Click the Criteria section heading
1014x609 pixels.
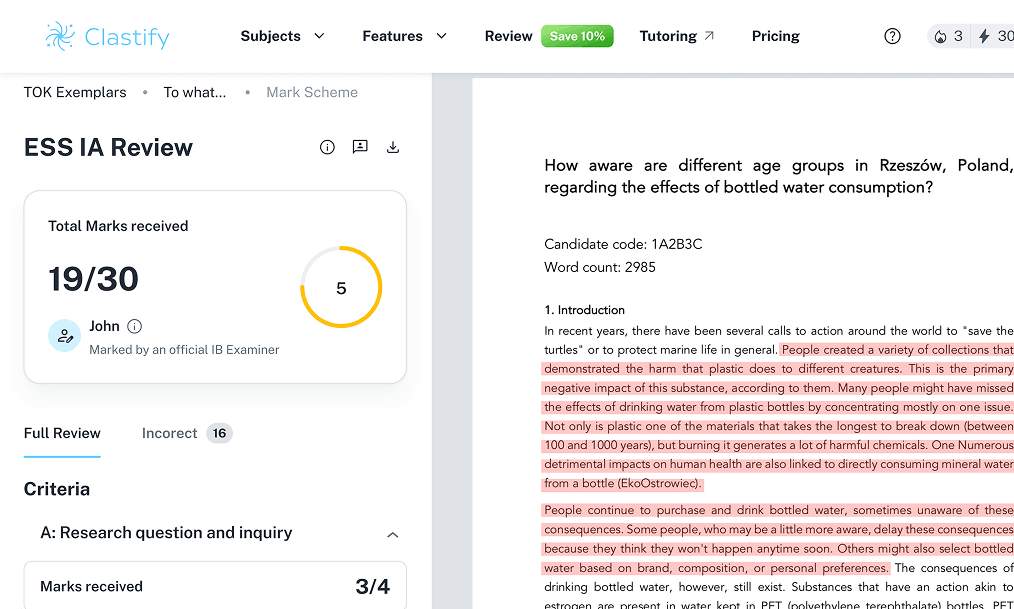point(57,489)
